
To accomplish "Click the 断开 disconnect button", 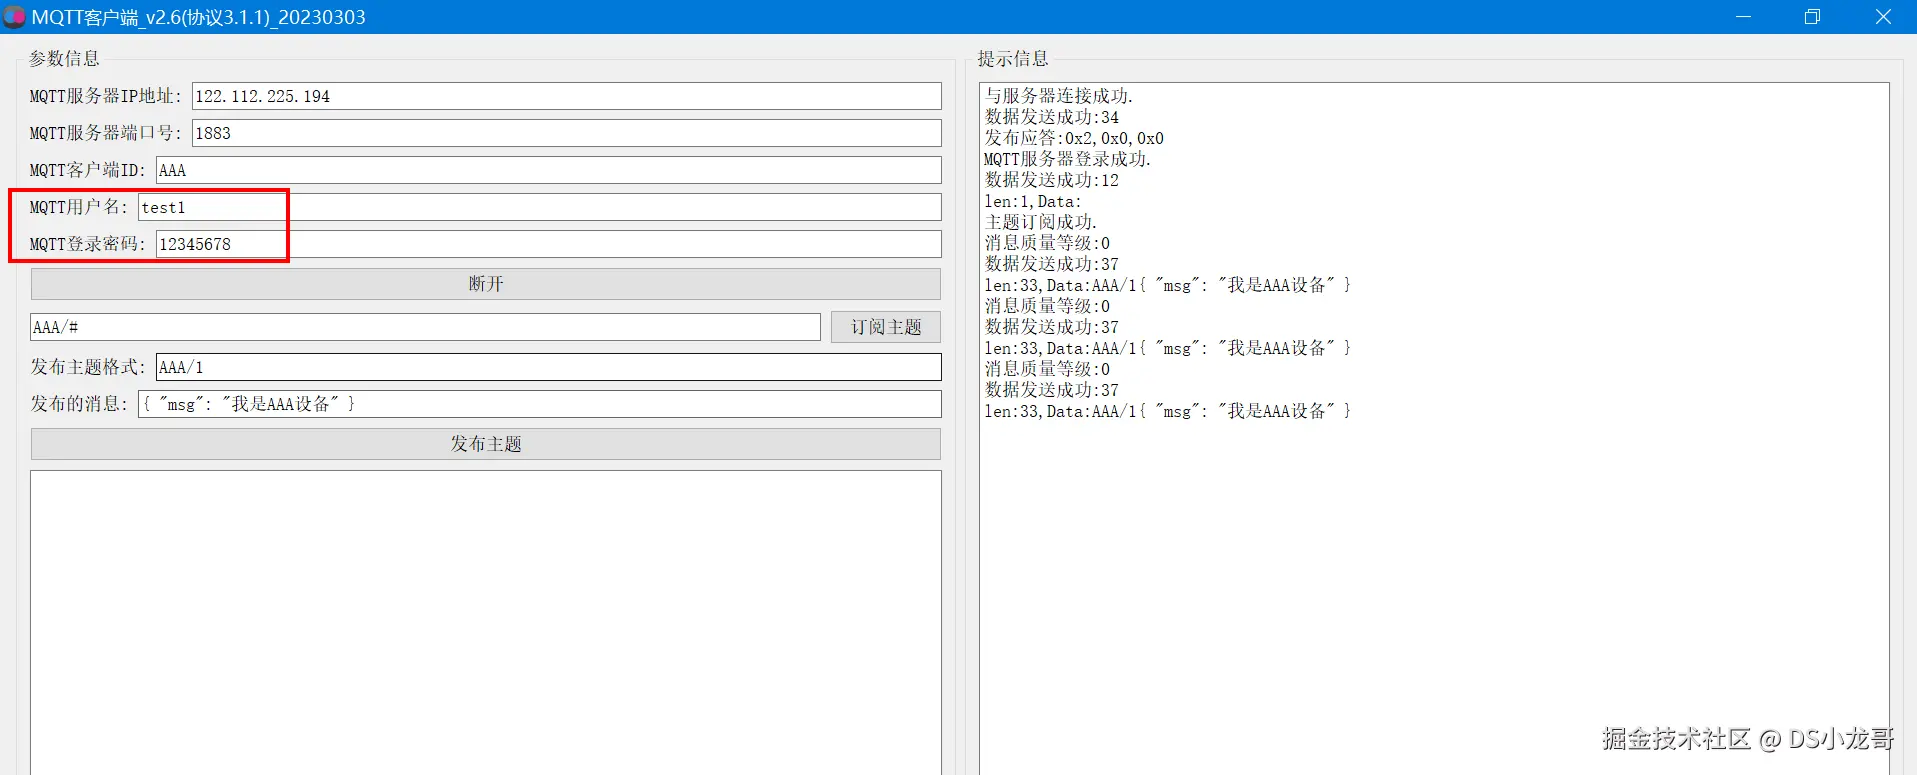I will 485,284.
